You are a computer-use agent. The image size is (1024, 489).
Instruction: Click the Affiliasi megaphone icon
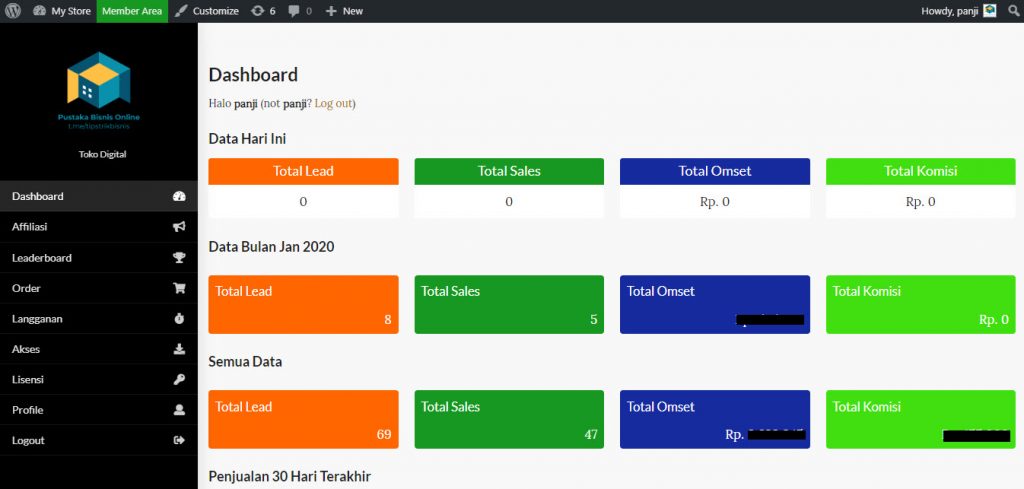coord(179,227)
